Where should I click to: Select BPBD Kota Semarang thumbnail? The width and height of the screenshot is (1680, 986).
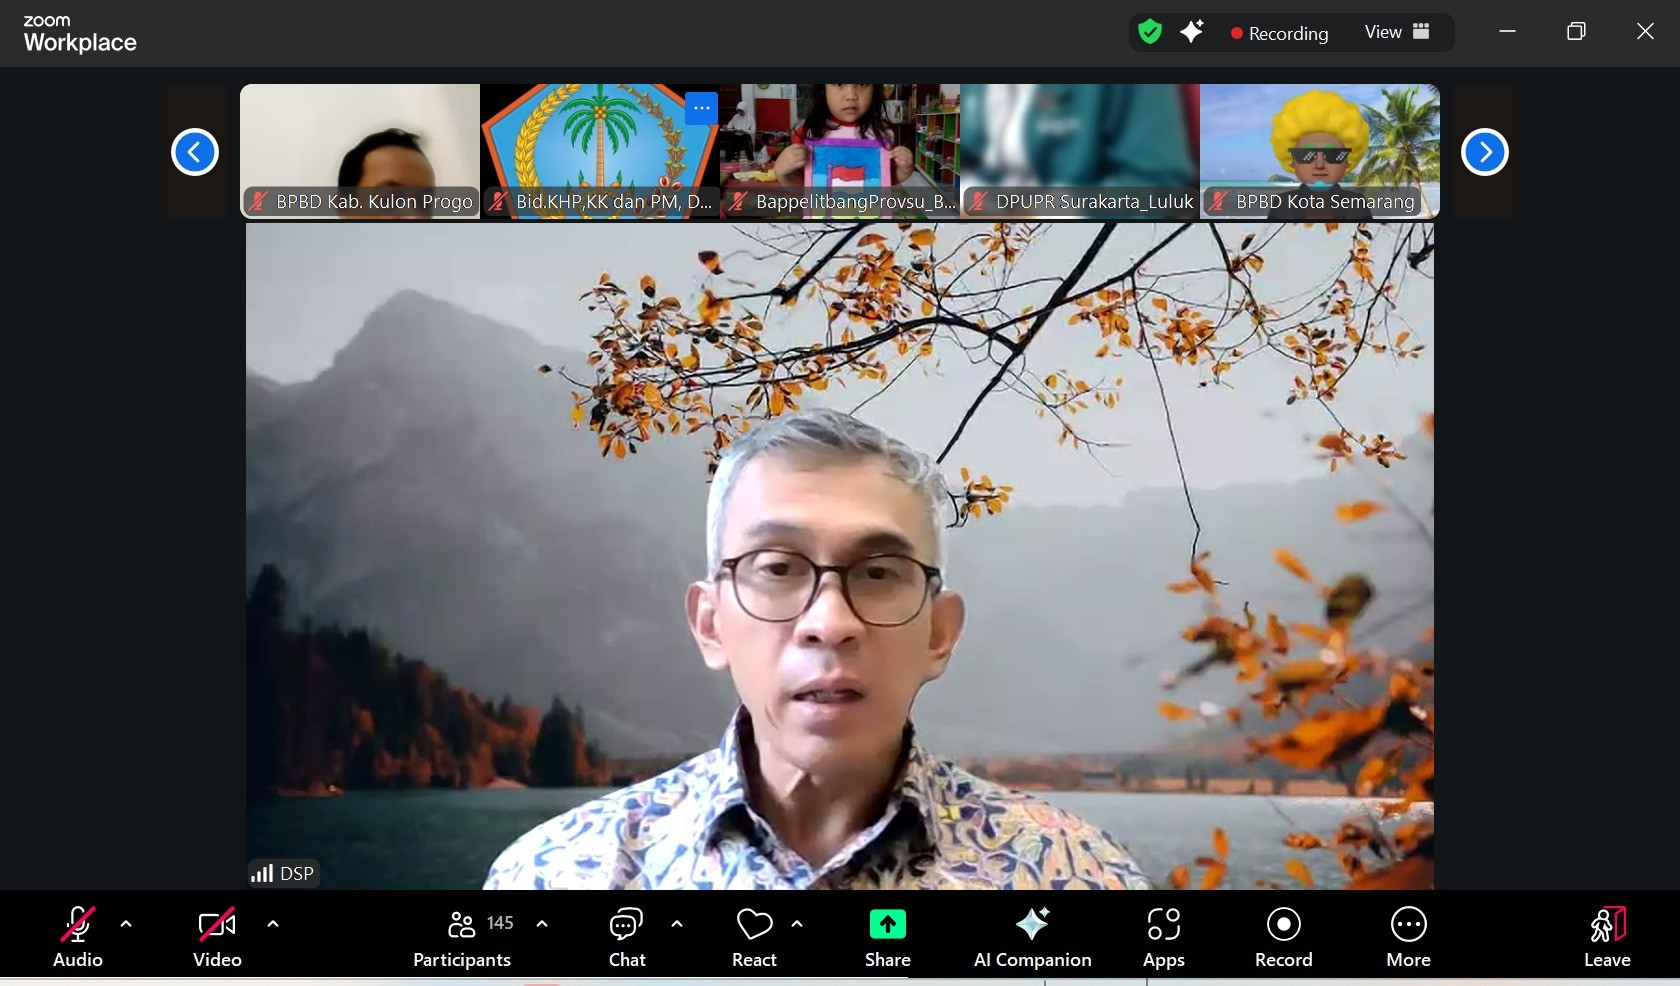(1320, 151)
